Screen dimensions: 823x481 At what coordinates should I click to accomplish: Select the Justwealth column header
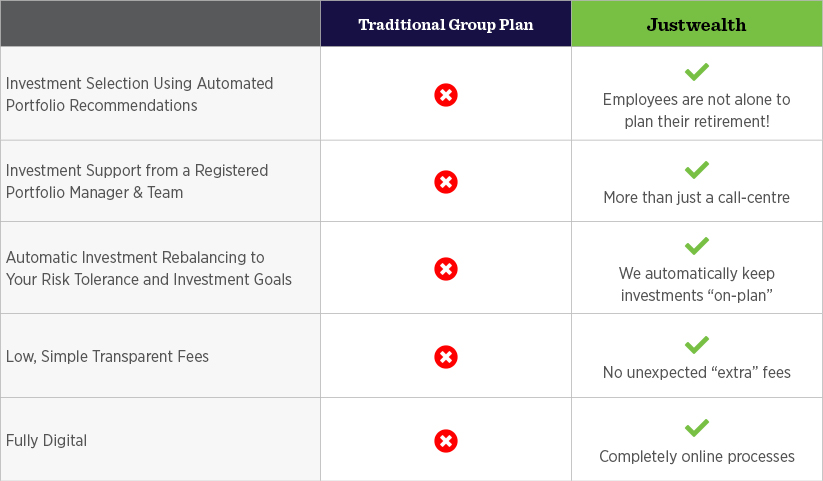[x=697, y=25]
